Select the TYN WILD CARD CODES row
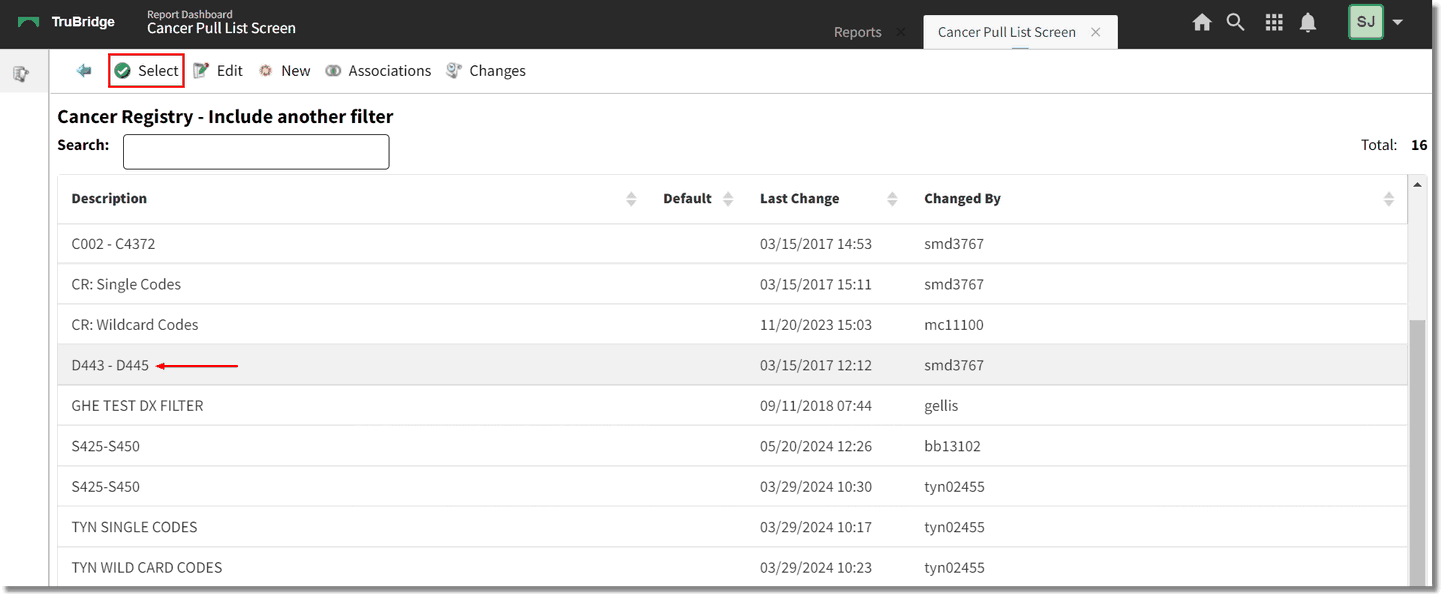This screenshot has height=596, width=1442. (x=732, y=567)
